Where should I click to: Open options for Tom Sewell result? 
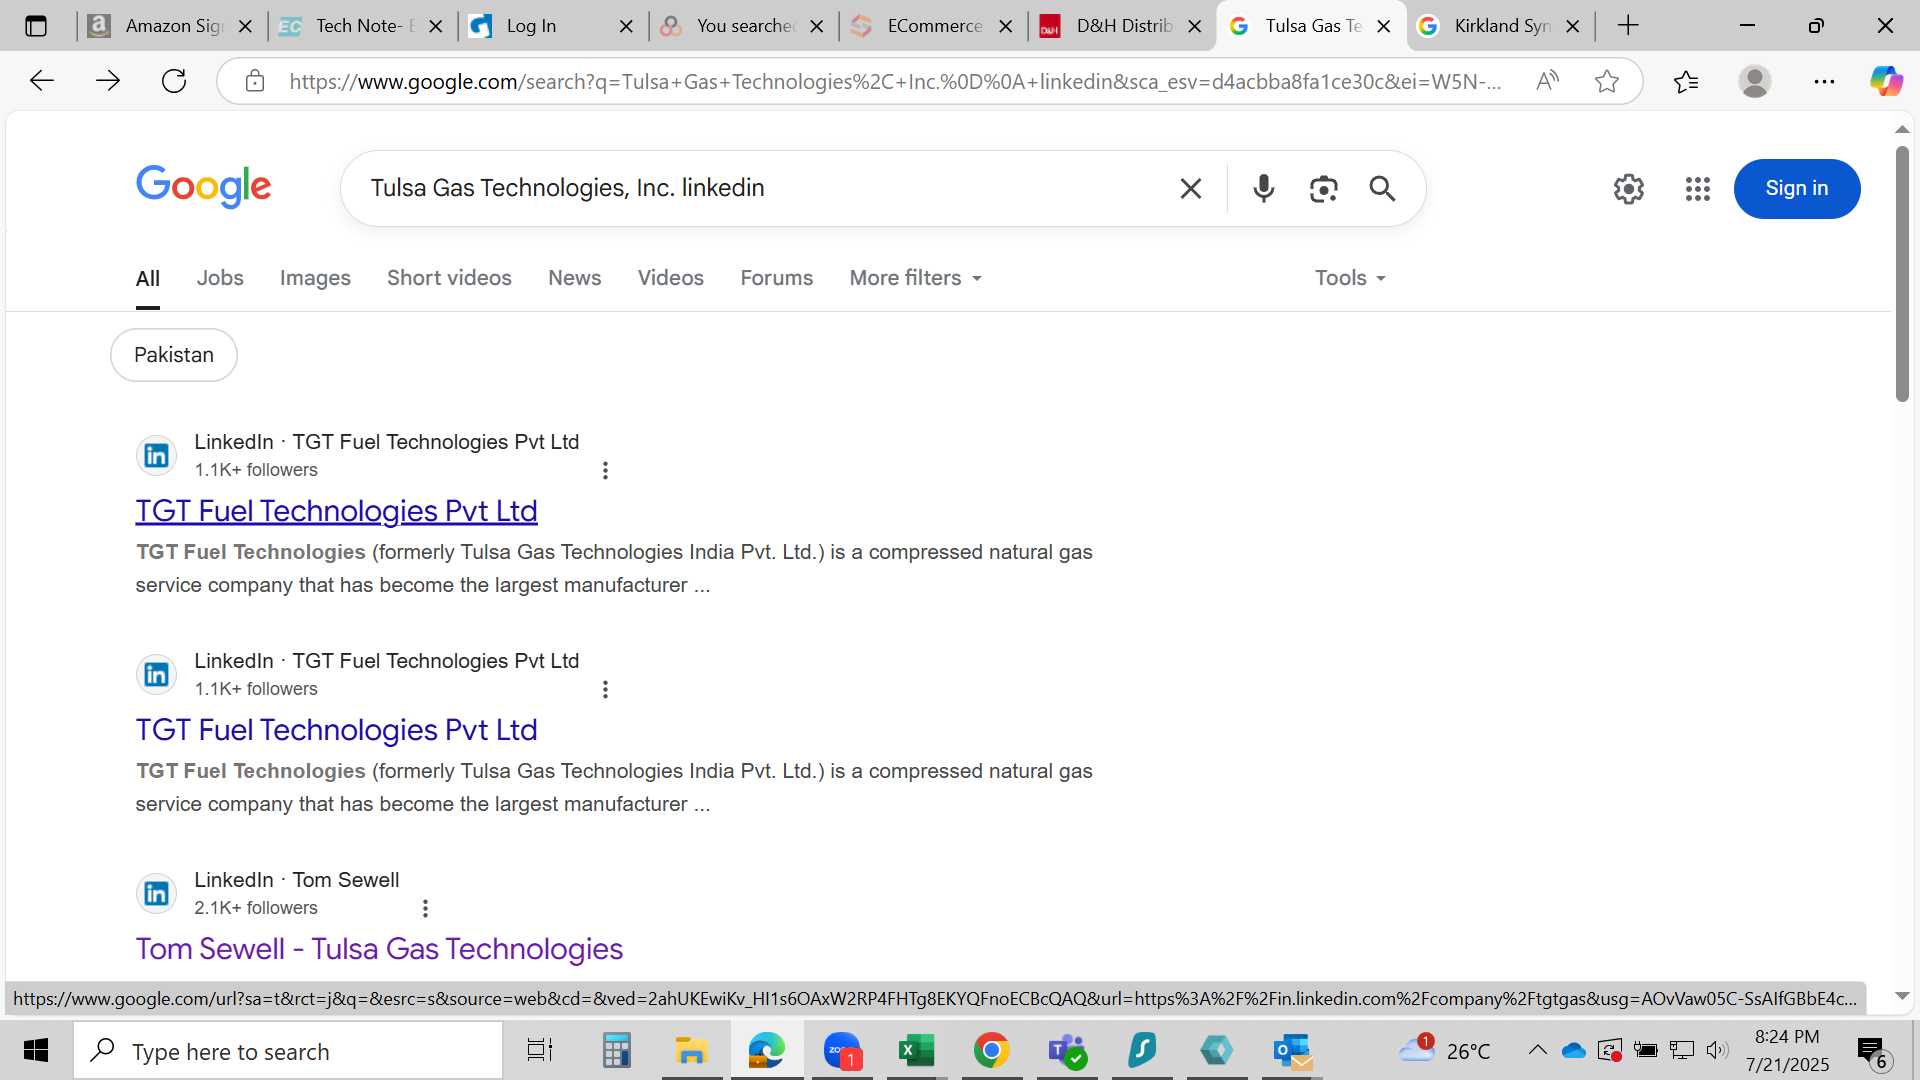pyautogui.click(x=425, y=908)
